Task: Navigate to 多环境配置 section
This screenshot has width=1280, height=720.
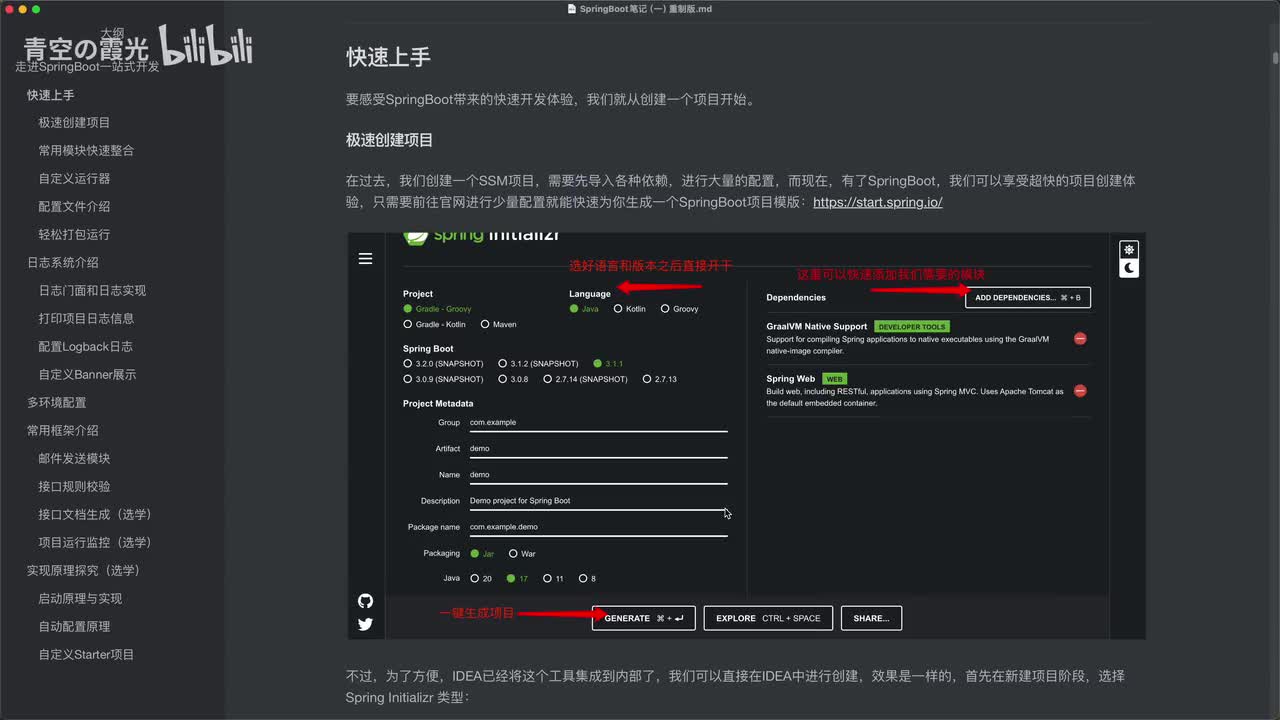Action: click(56, 403)
